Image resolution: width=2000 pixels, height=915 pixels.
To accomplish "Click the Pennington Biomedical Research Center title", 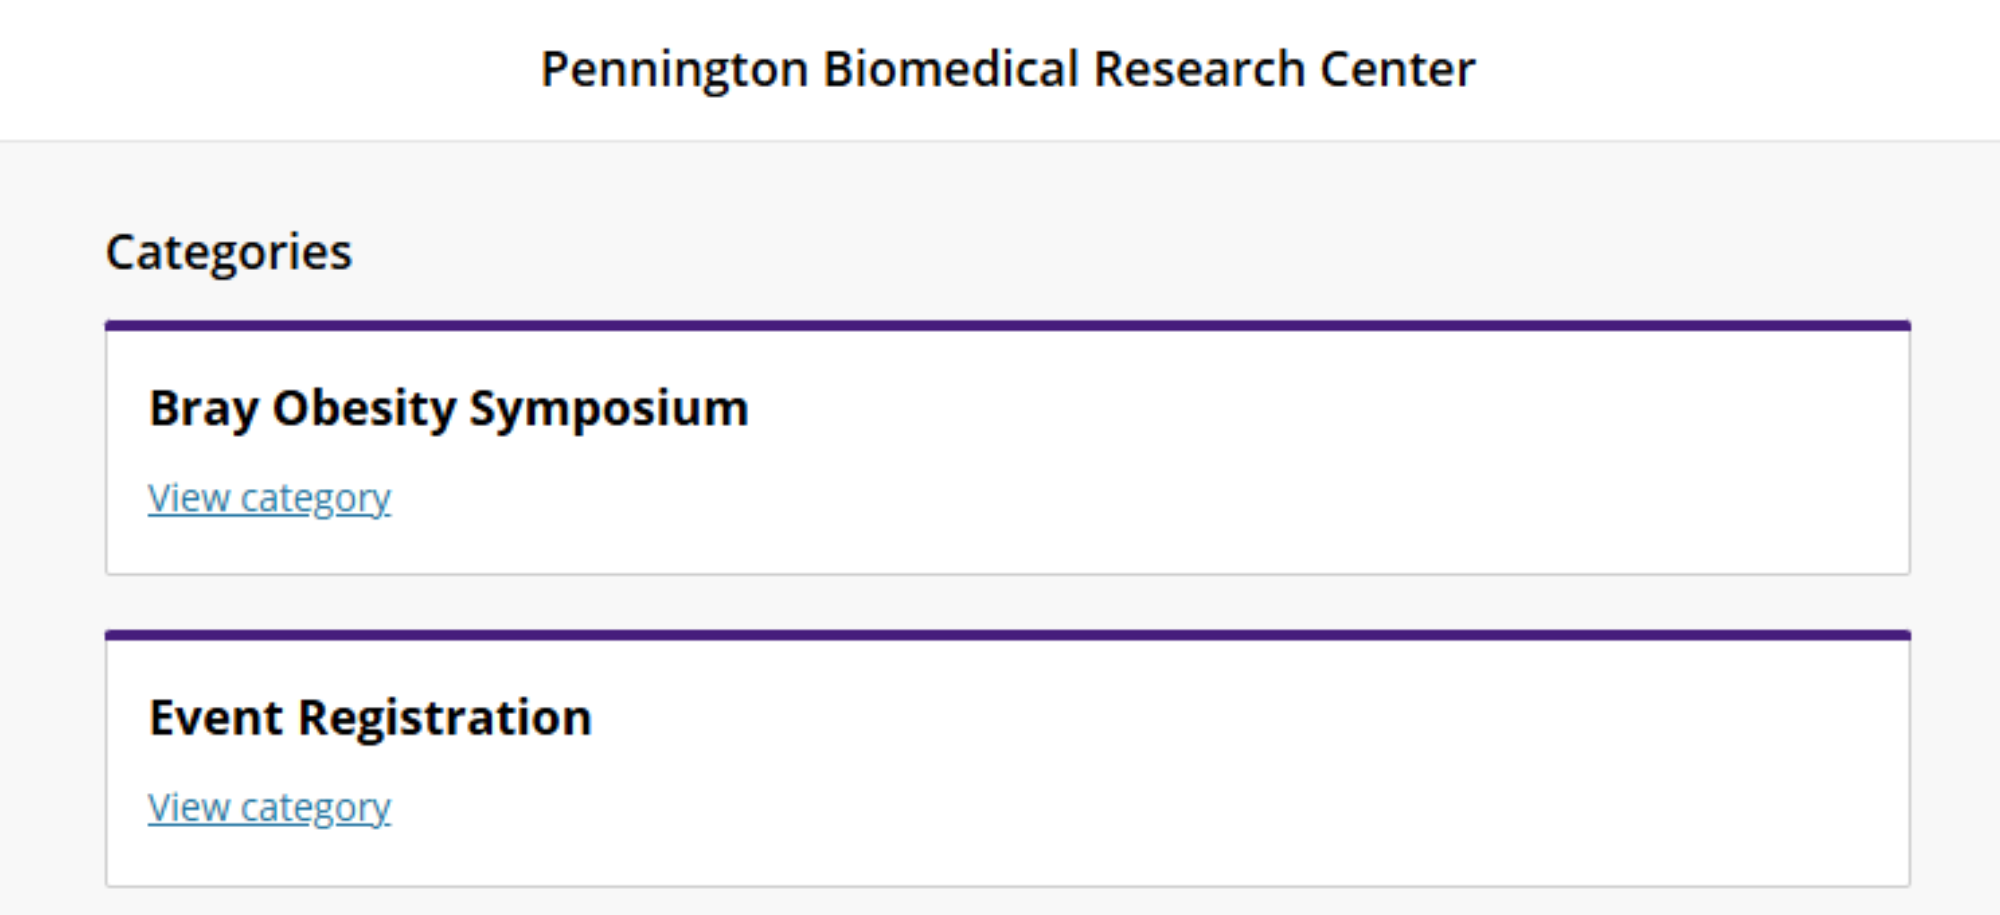I will tap(1007, 70).
